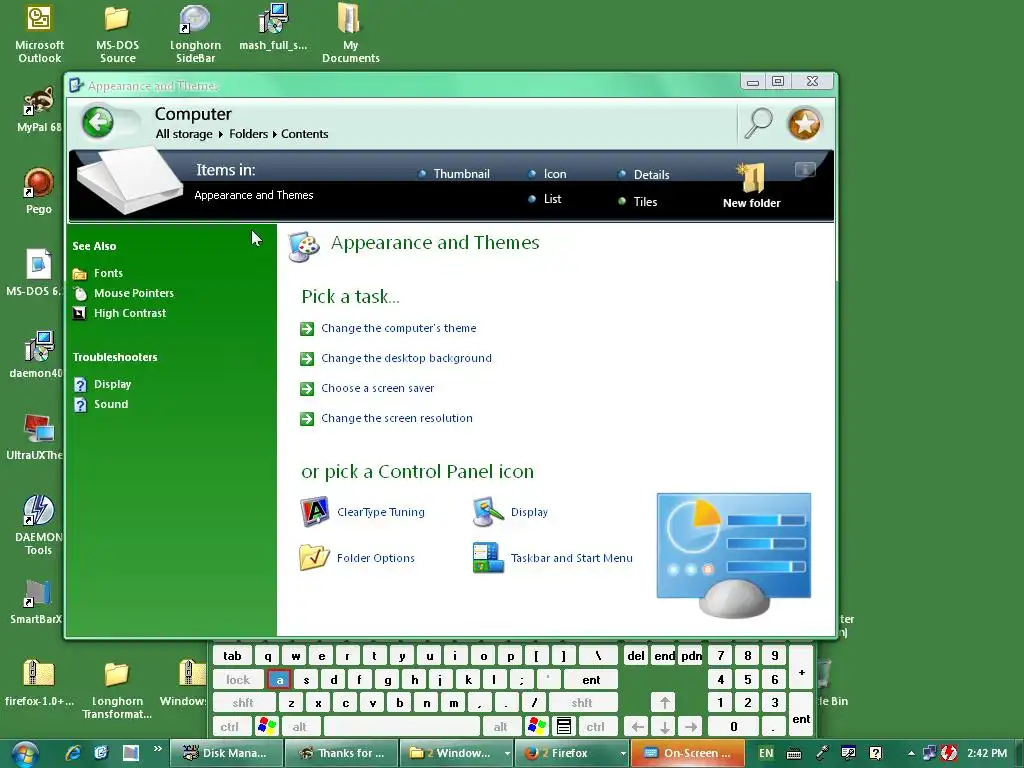Click the spacebar on on-screen keyboard
Image resolution: width=1024 pixels, height=768 pixels.
click(x=402, y=726)
